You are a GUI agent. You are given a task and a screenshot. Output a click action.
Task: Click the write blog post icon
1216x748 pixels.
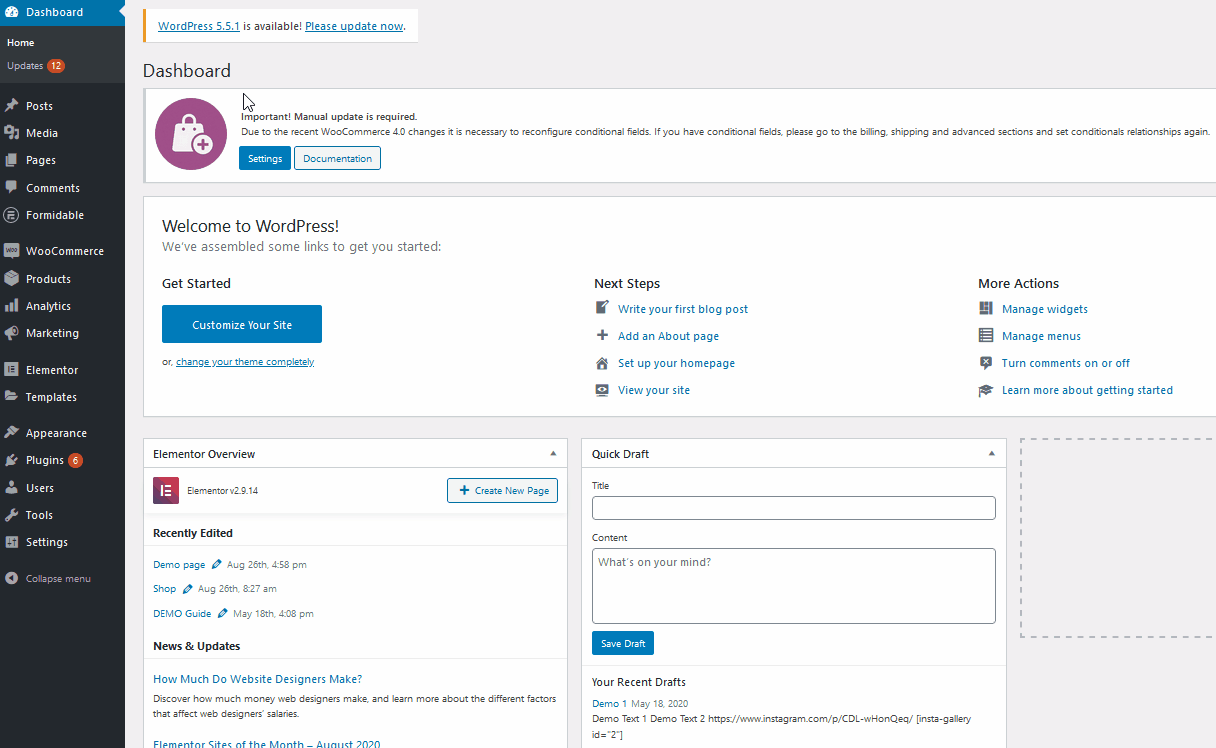[x=602, y=308]
